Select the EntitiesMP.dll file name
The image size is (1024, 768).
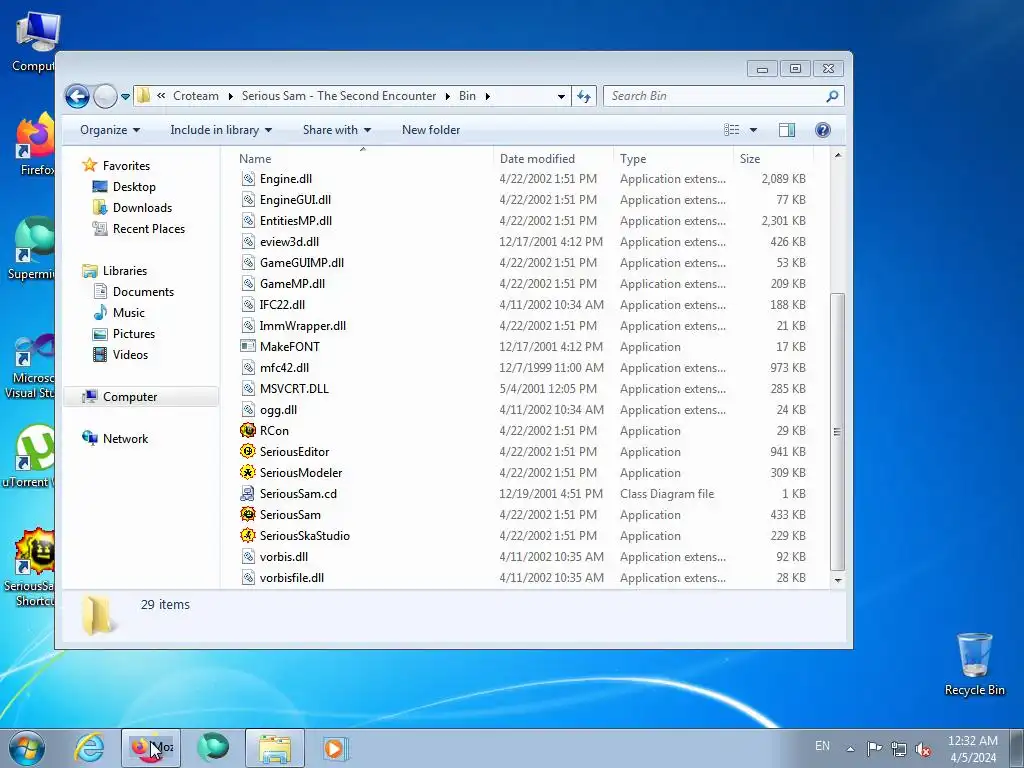click(296, 221)
